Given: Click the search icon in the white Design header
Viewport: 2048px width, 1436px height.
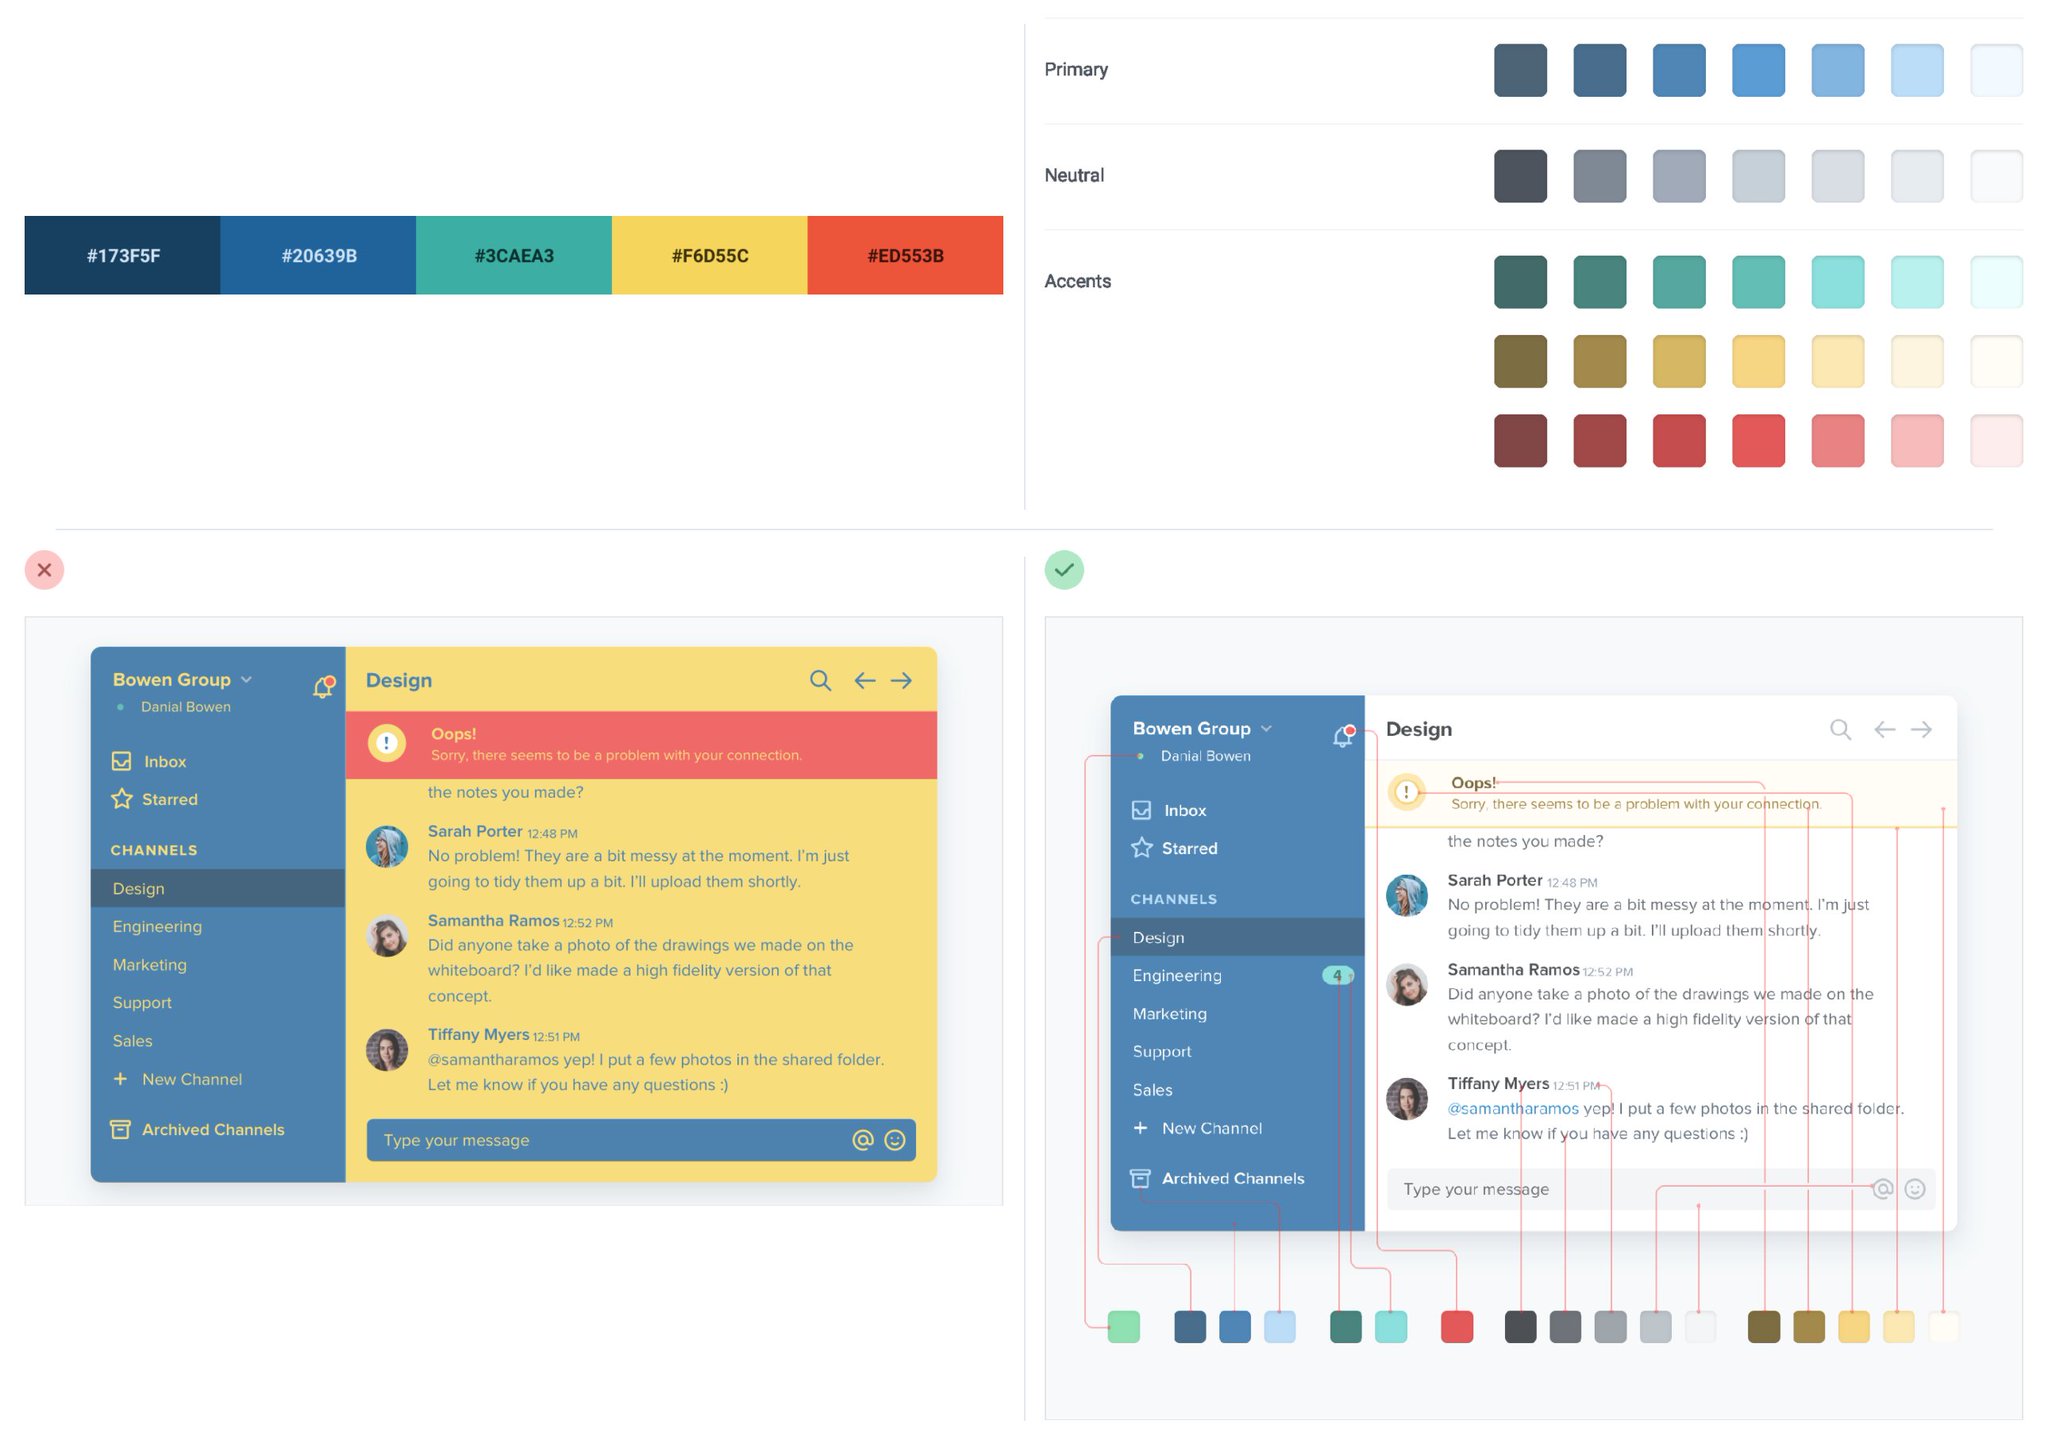Looking at the screenshot, I should [x=1840, y=730].
